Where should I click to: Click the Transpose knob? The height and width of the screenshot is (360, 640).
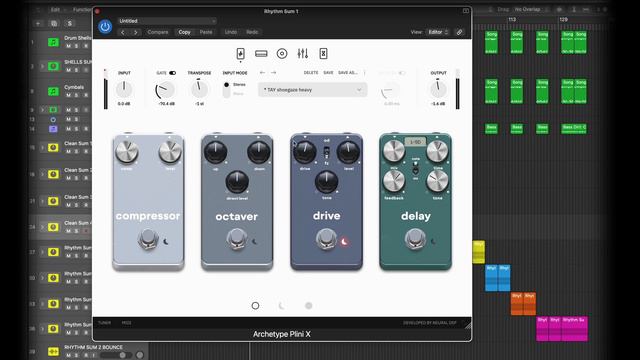(199, 89)
